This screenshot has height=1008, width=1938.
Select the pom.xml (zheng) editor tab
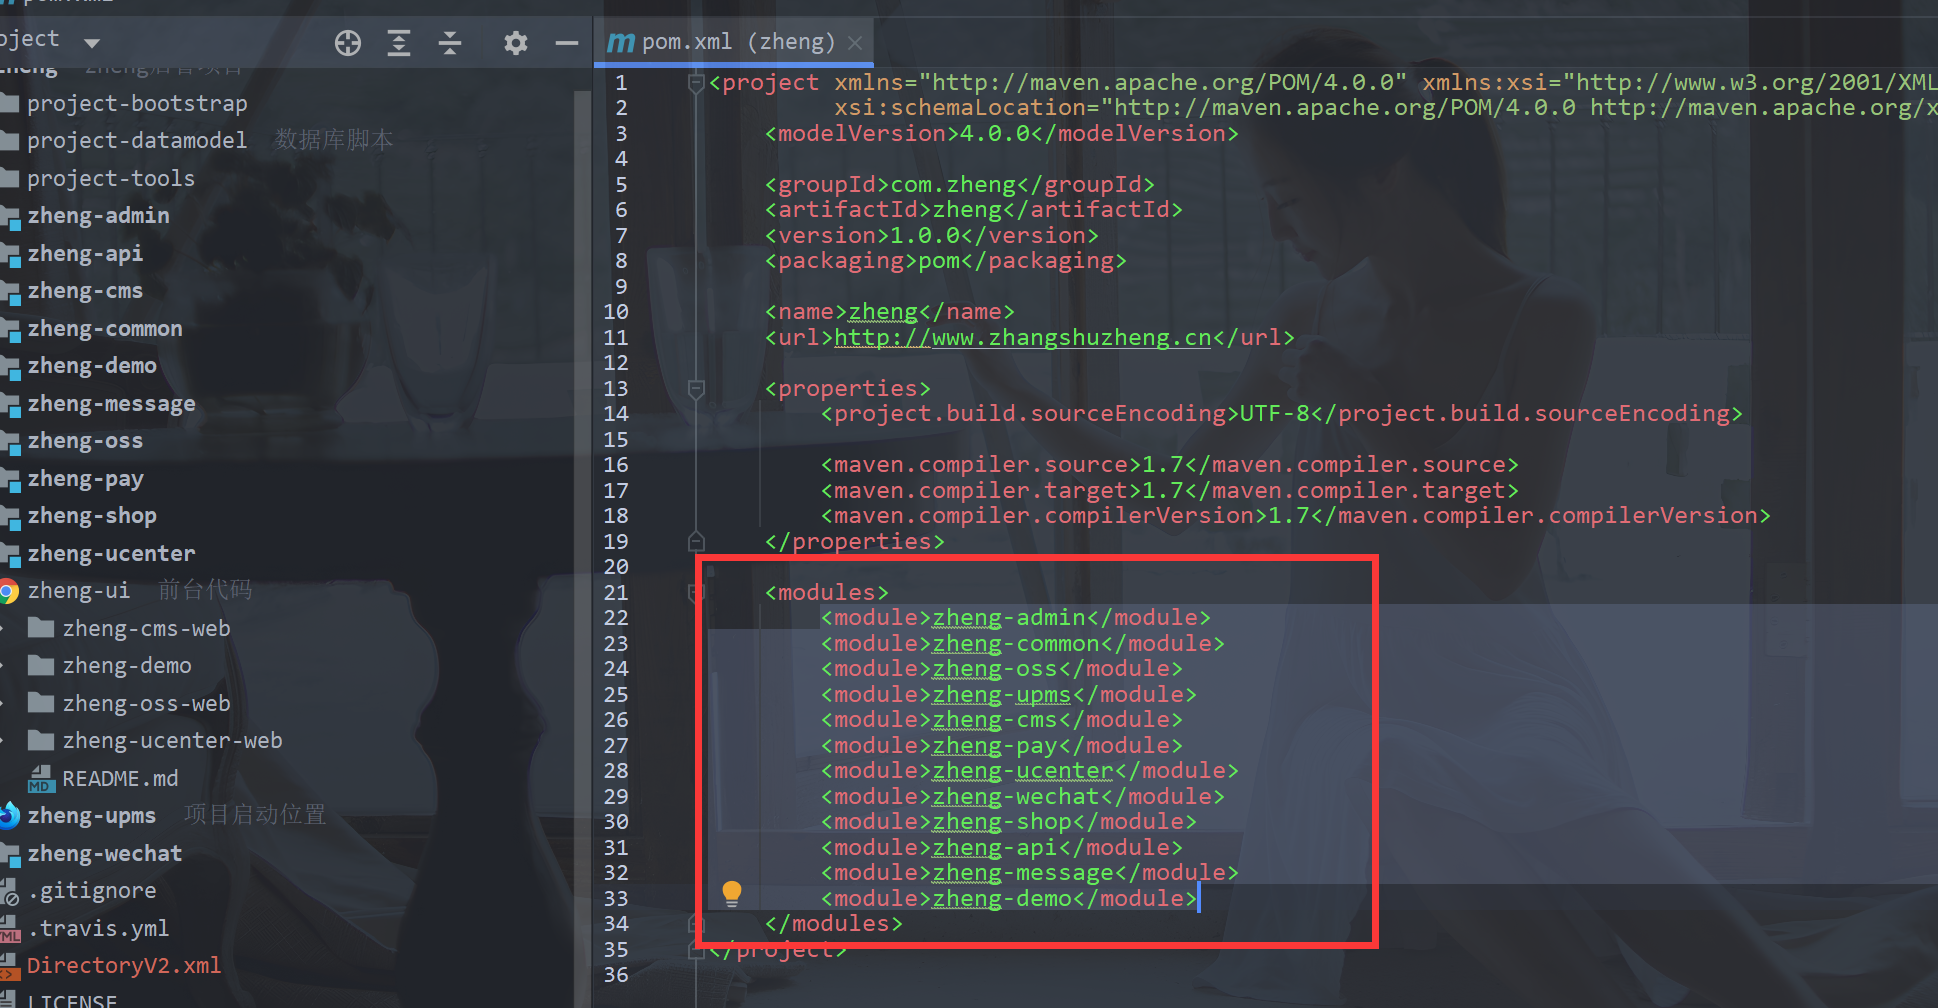(x=737, y=42)
